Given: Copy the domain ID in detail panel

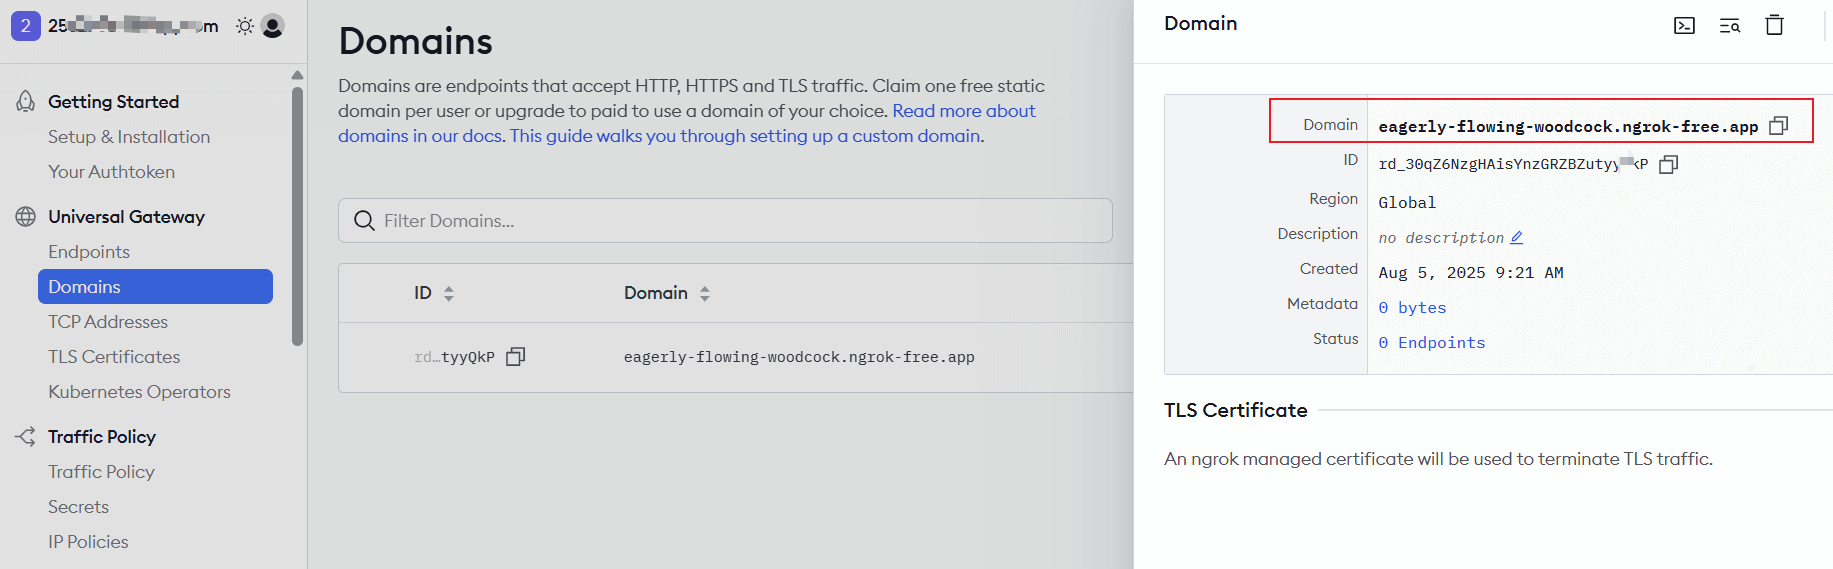Looking at the screenshot, I should coord(1668,165).
